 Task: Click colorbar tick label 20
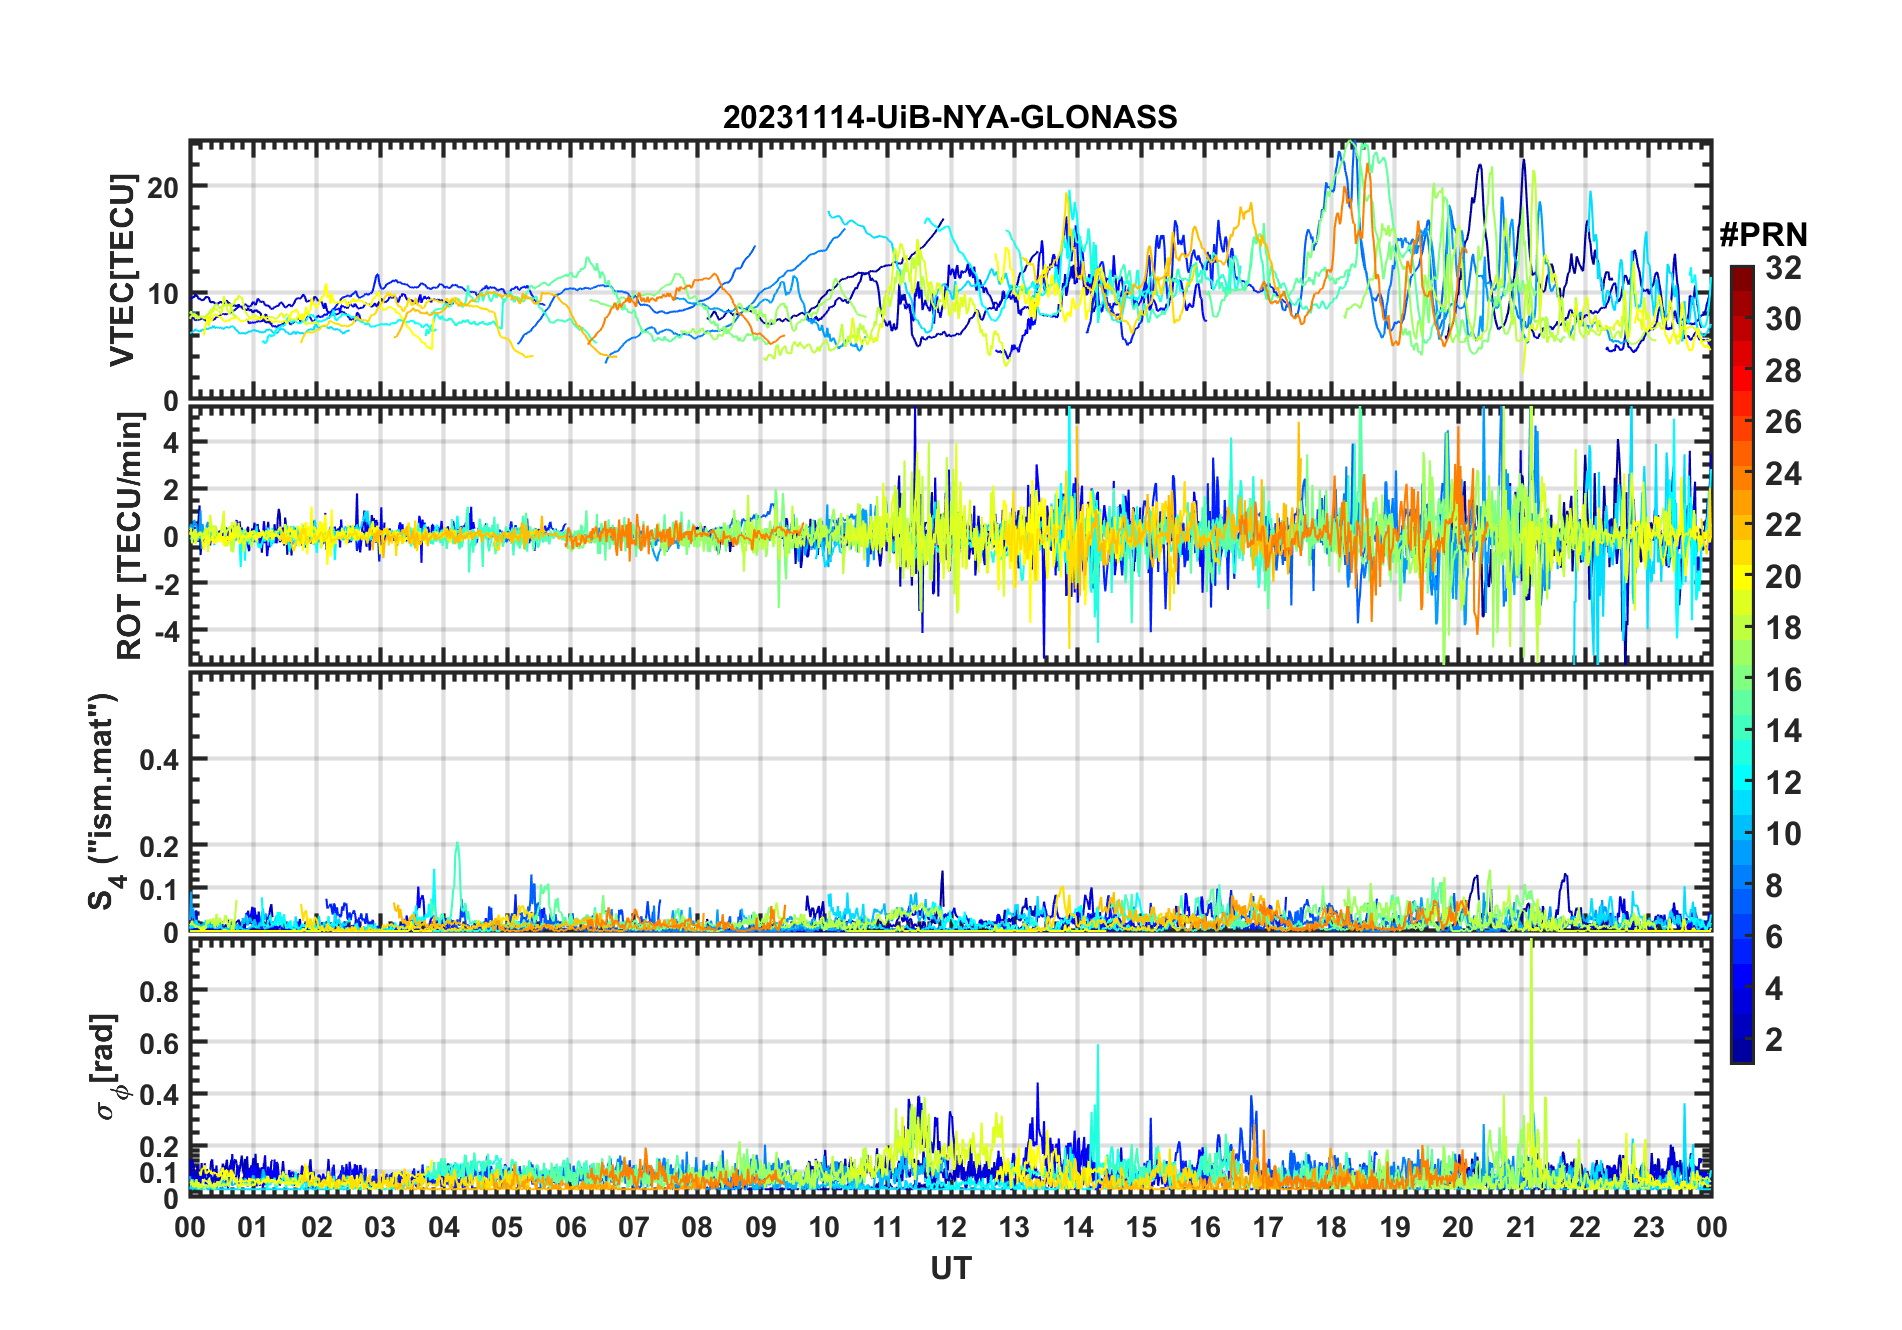point(1783,577)
